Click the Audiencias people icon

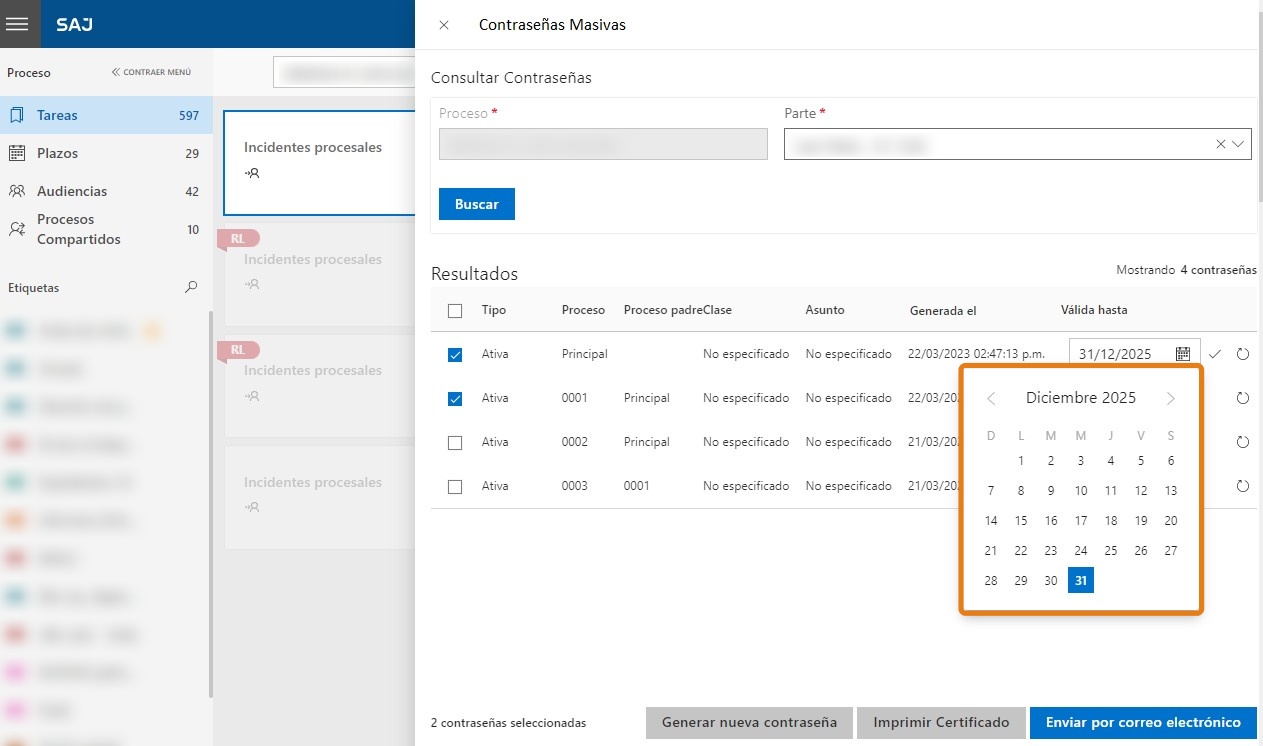pos(16,191)
